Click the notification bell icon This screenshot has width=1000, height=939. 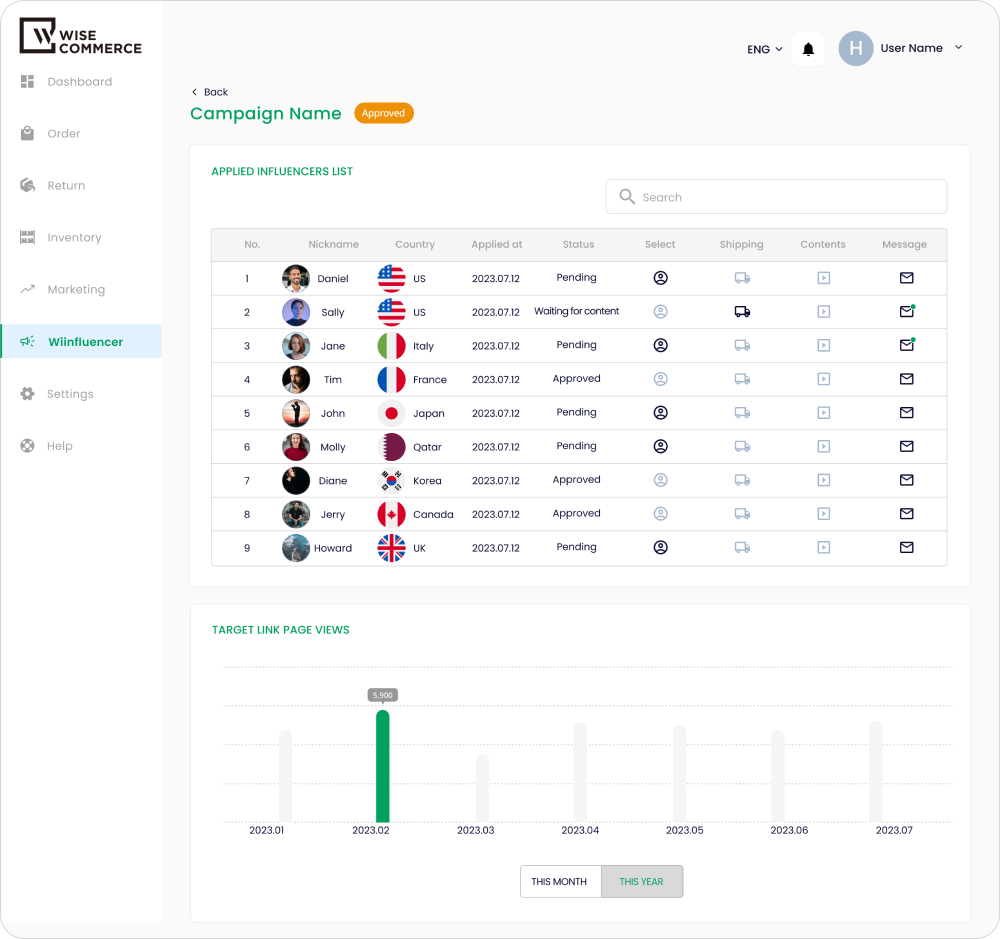(808, 49)
